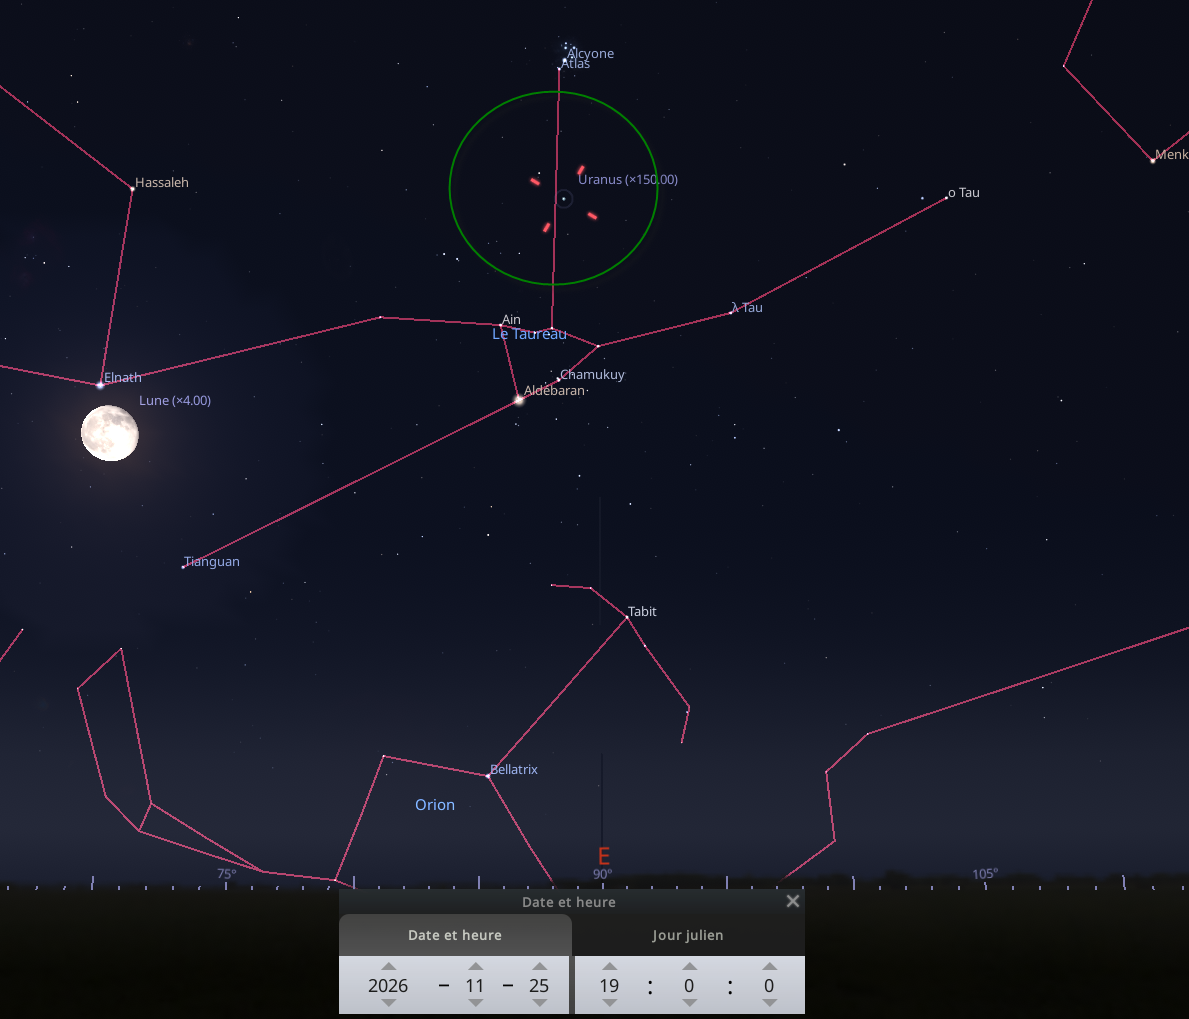Select the star Aldebaran

coord(519,399)
